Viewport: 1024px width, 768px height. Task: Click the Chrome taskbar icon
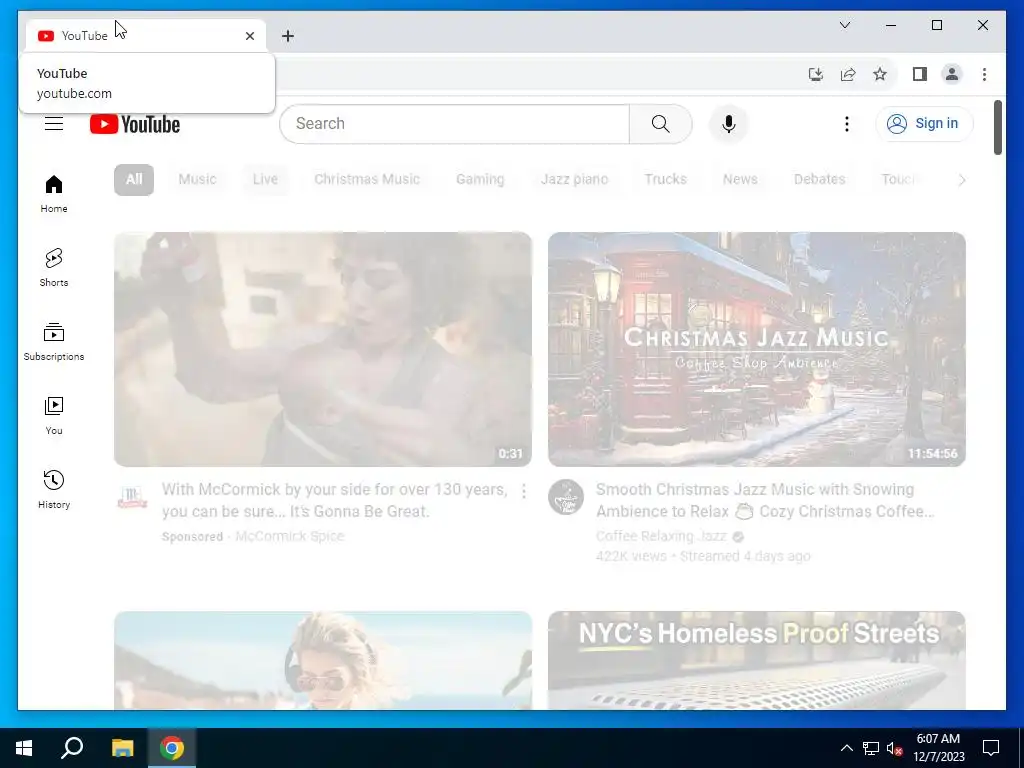tap(172, 748)
